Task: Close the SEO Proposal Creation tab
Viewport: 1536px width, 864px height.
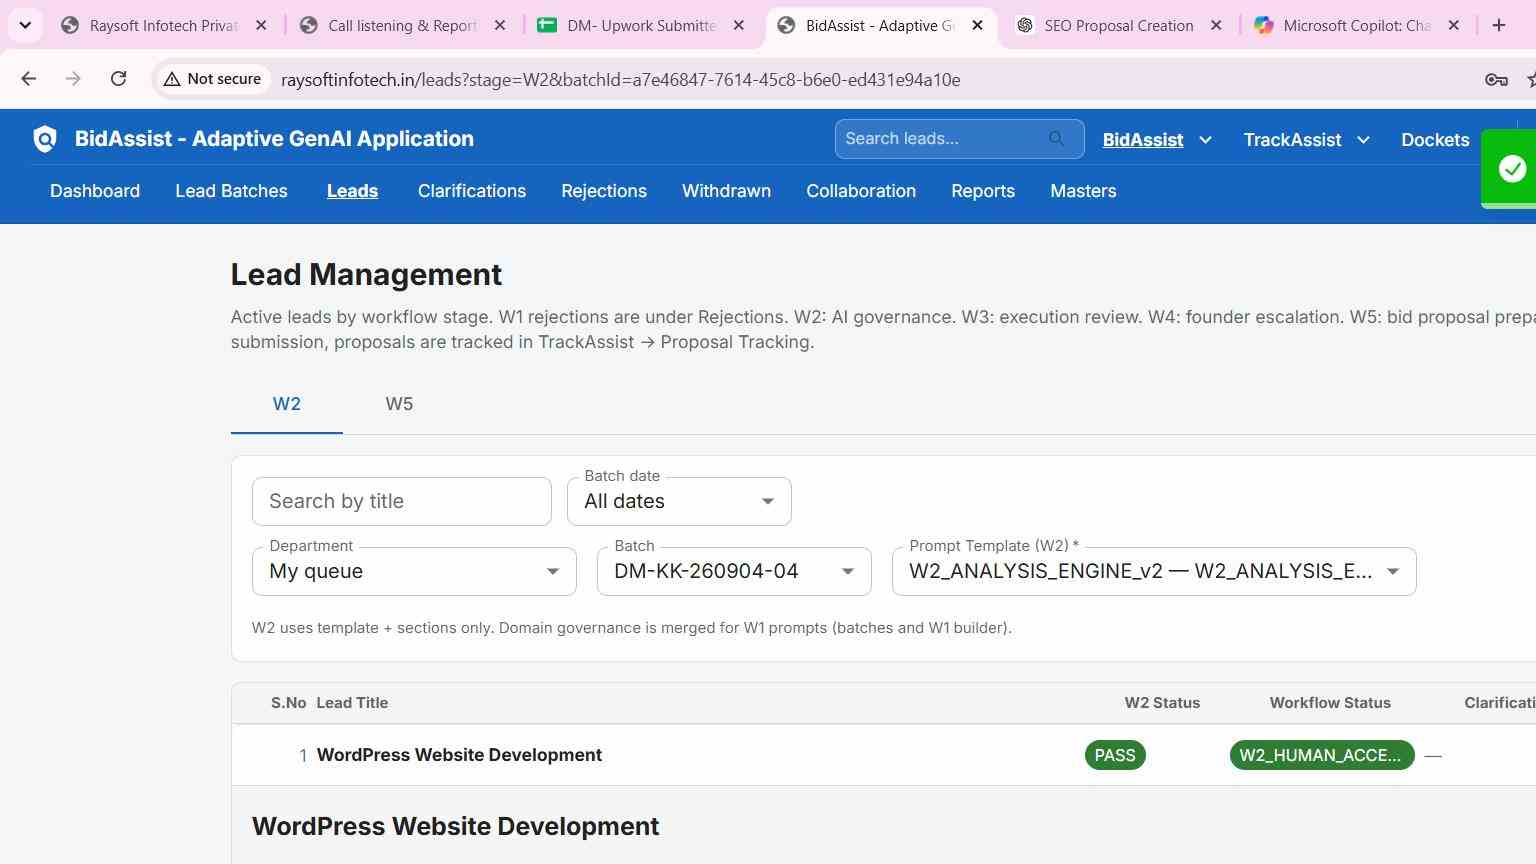Action: (1216, 26)
